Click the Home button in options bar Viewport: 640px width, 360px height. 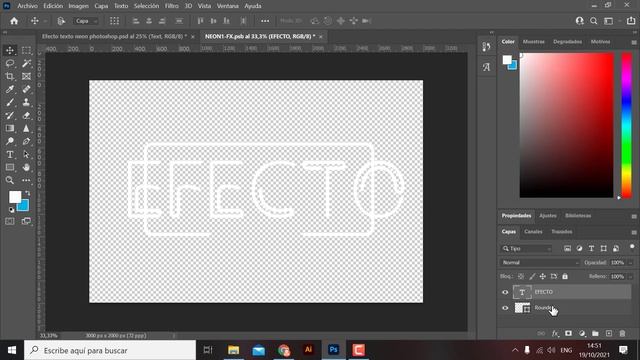click(x=14, y=21)
